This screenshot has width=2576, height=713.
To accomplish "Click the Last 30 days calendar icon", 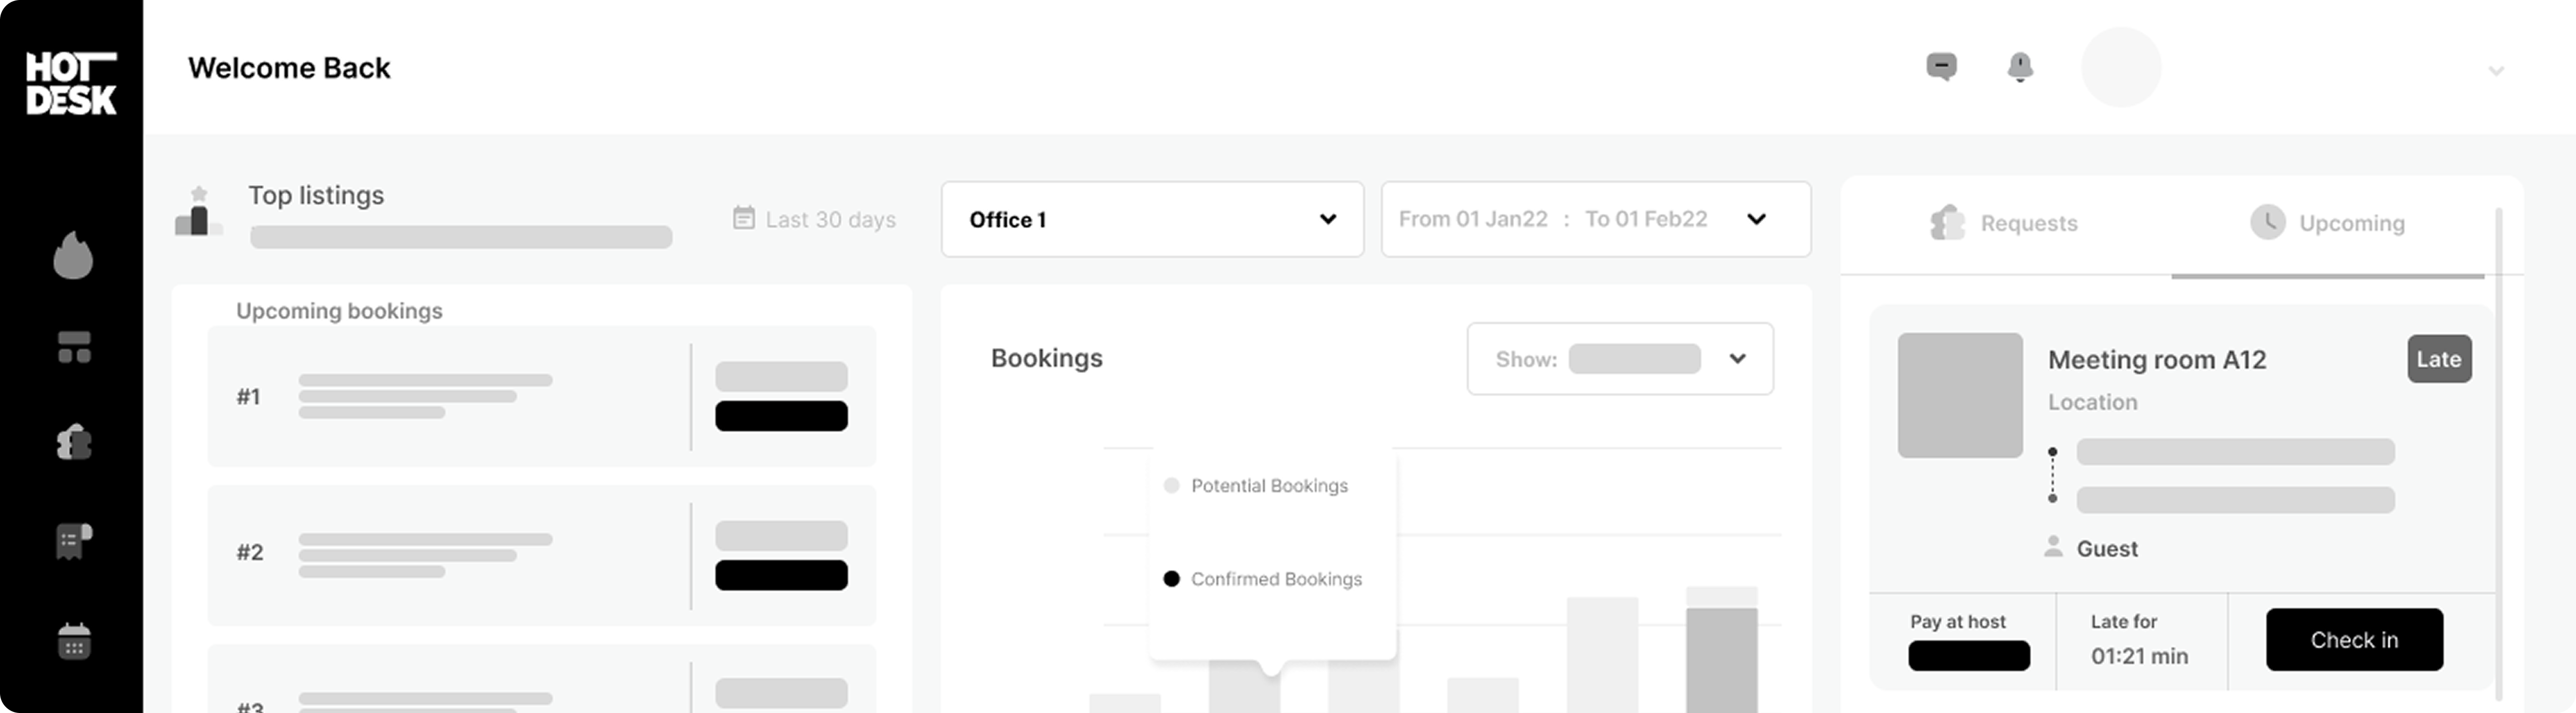I will click(744, 218).
